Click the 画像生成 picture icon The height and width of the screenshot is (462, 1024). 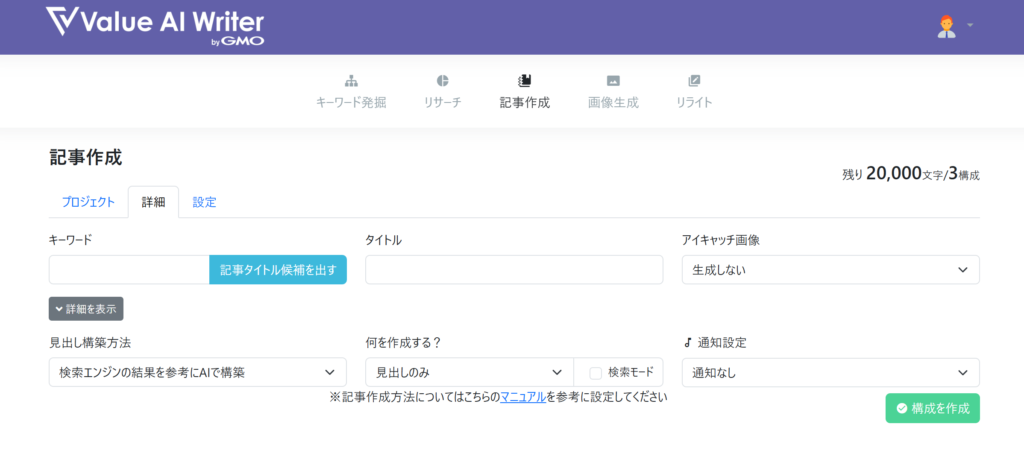point(613,81)
